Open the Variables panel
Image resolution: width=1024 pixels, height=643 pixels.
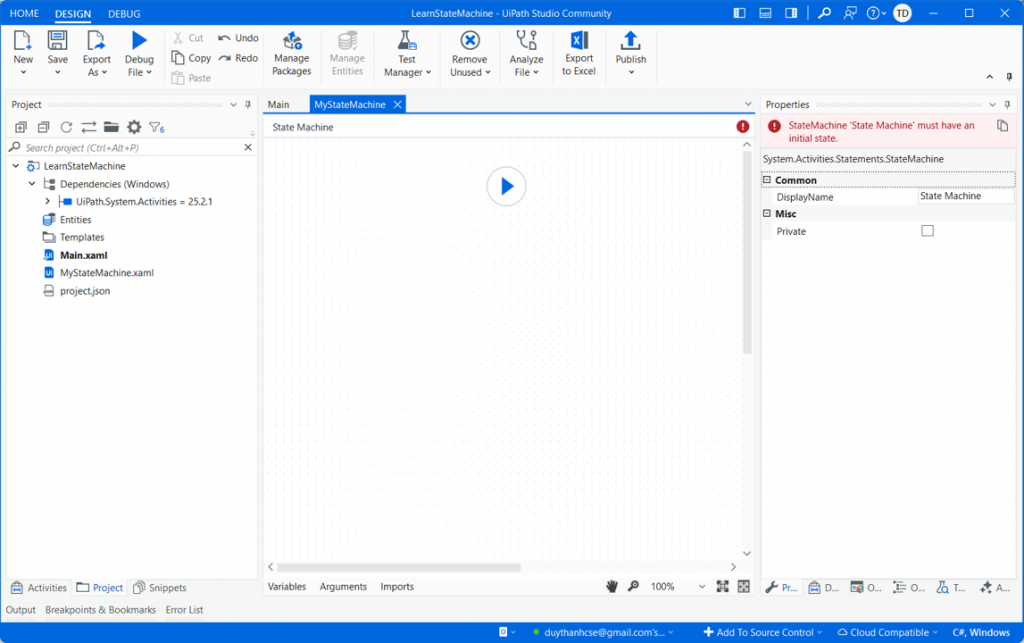click(x=287, y=586)
